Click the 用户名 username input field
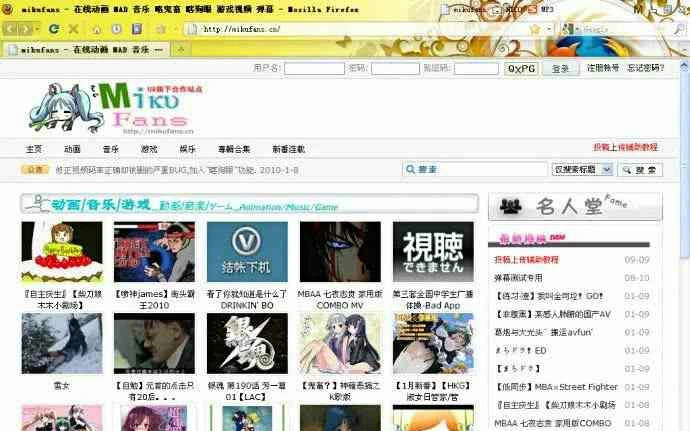 (314, 69)
